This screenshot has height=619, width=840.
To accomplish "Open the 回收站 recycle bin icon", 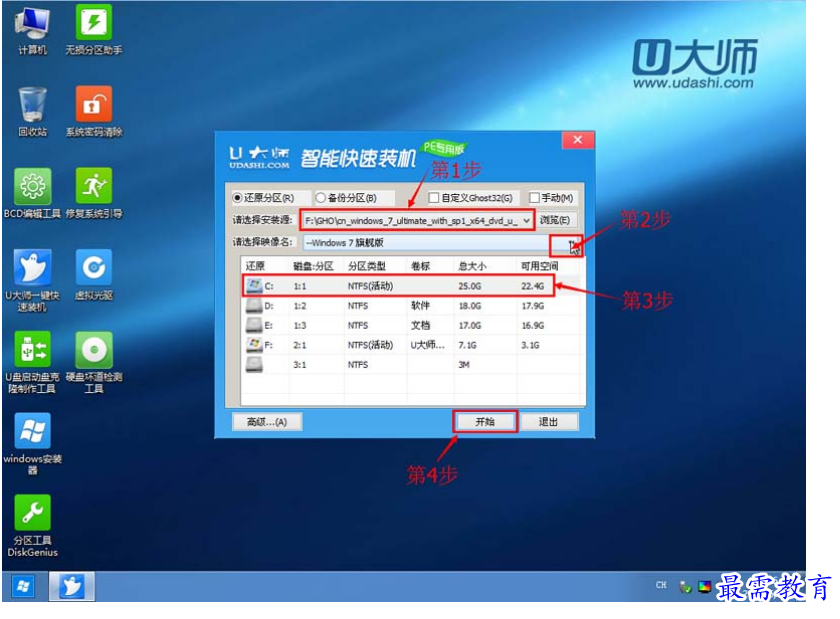I will click(32, 111).
